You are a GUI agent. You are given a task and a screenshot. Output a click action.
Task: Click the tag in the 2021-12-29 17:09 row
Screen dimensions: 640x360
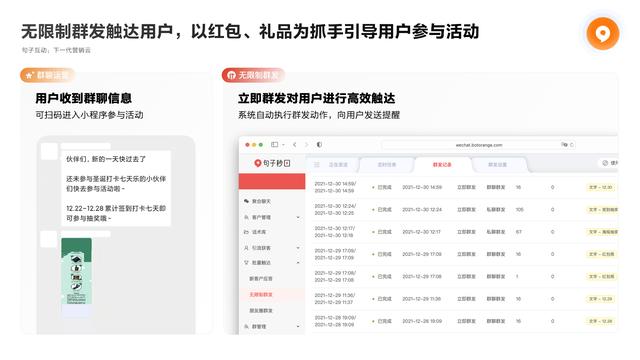[x=602, y=254]
